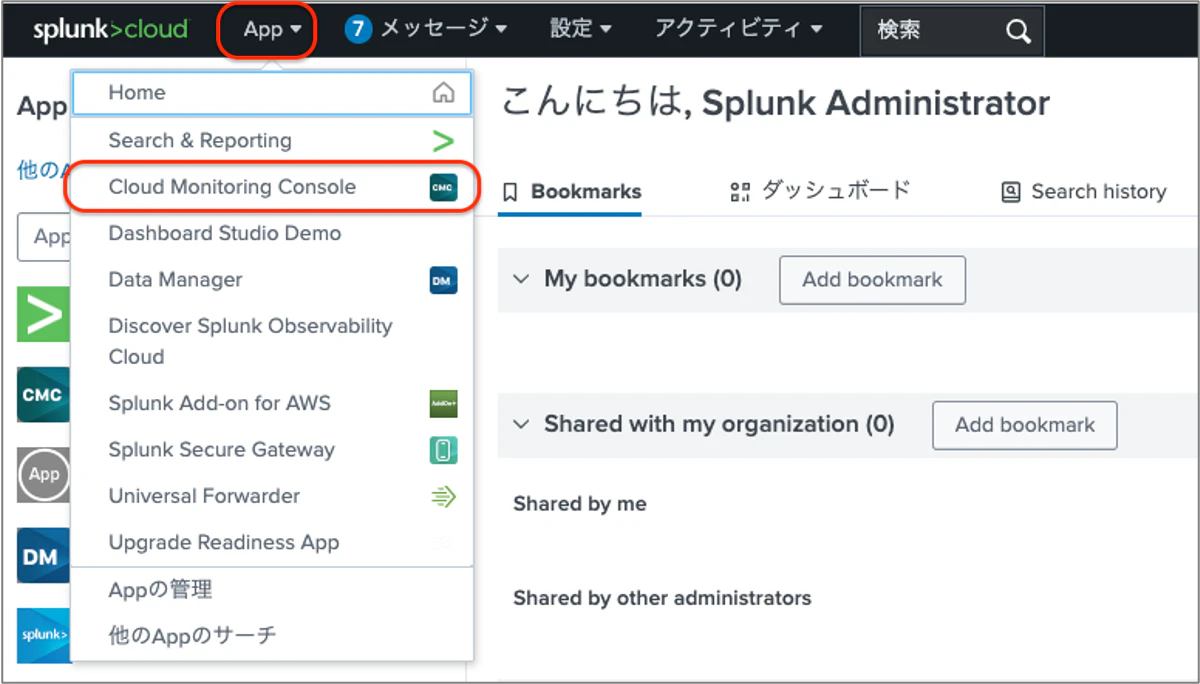Image resolution: width=1200 pixels, height=684 pixels.
Task: Select Dashboard Studio Demo
Action: [x=272, y=233]
